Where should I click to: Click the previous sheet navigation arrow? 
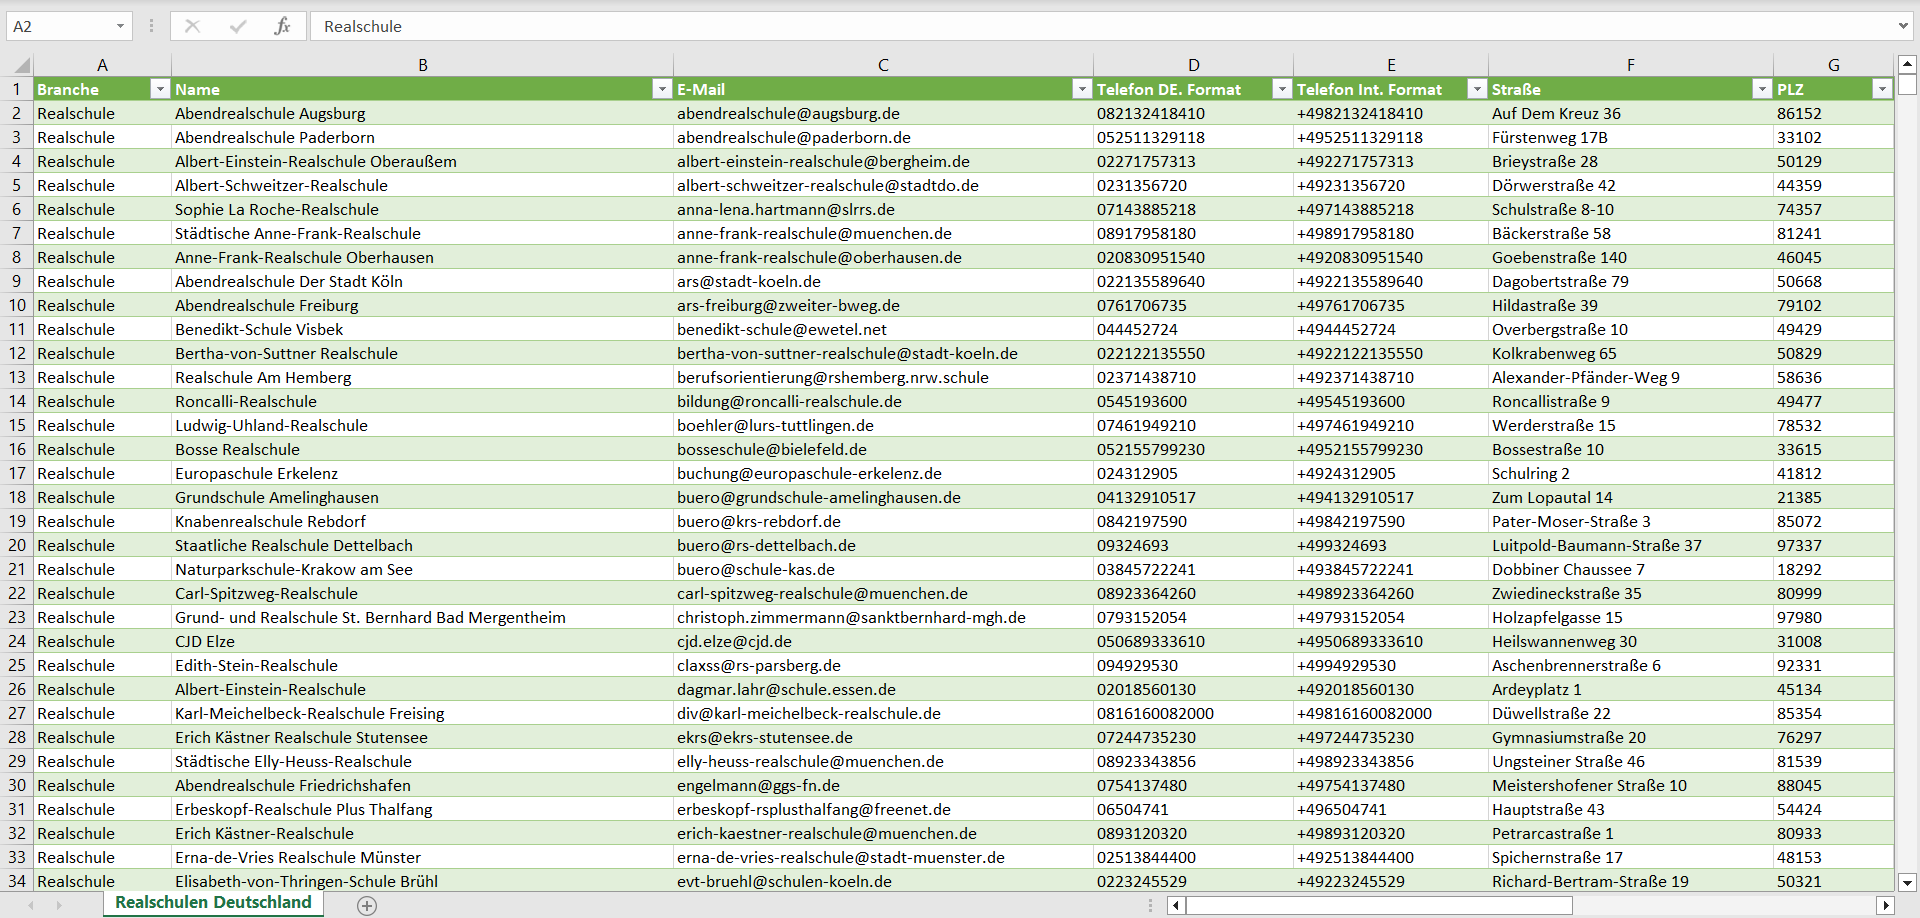point(31,905)
